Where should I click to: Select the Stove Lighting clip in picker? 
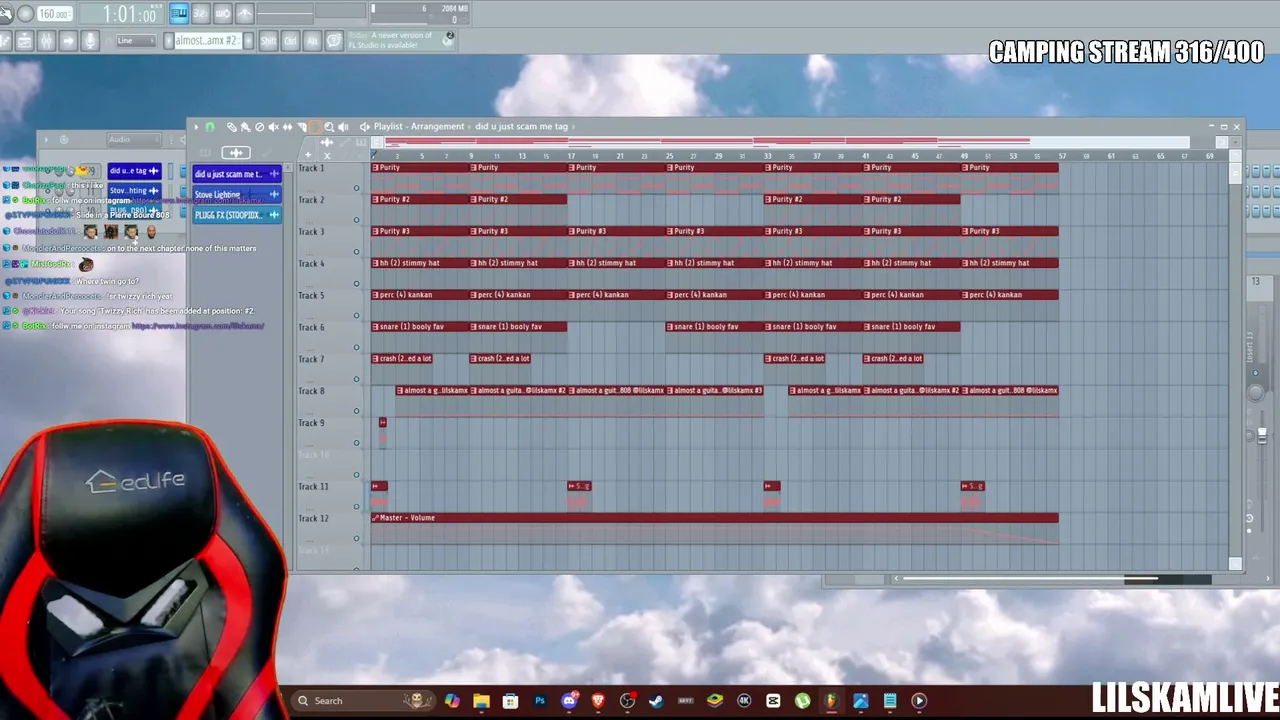tap(236, 194)
